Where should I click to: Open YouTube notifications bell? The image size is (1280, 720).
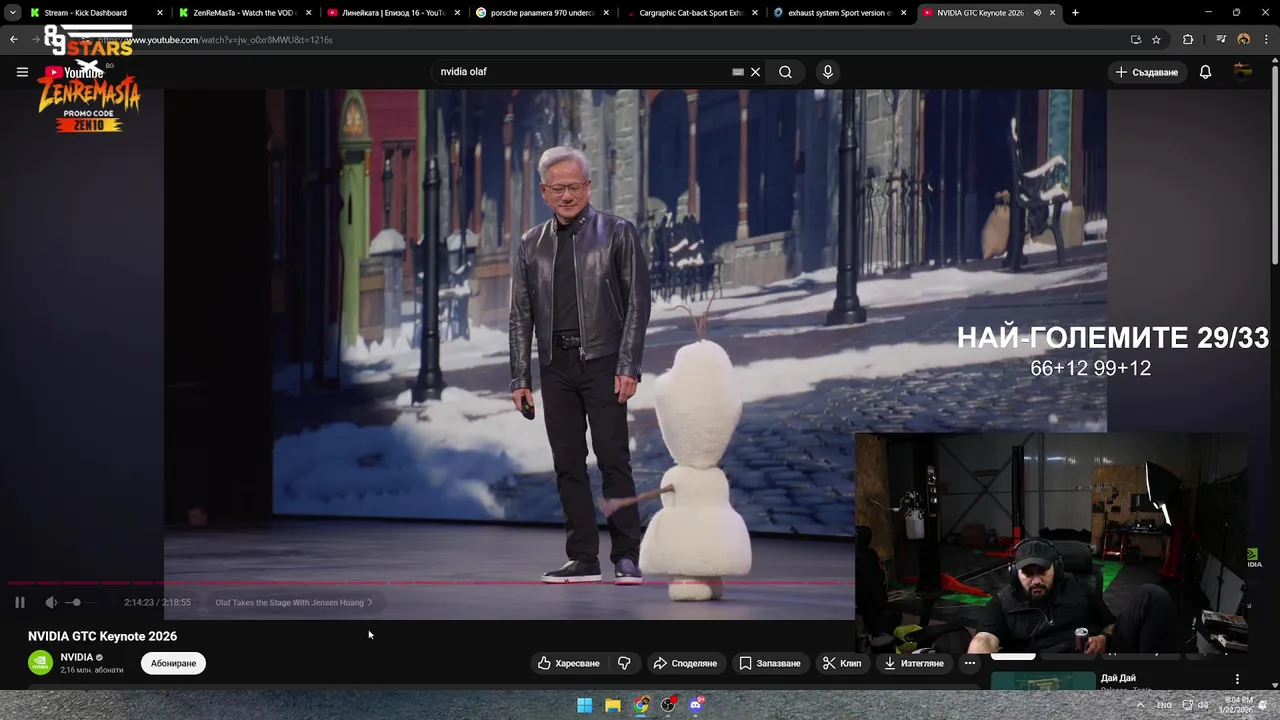(1205, 72)
